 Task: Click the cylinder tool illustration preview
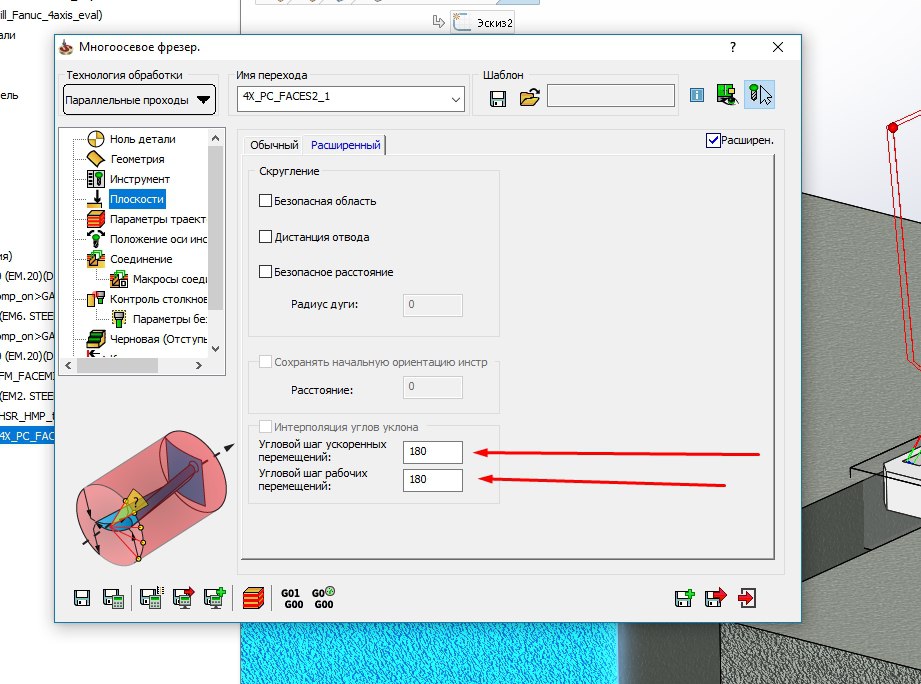(x=153, y=498)
